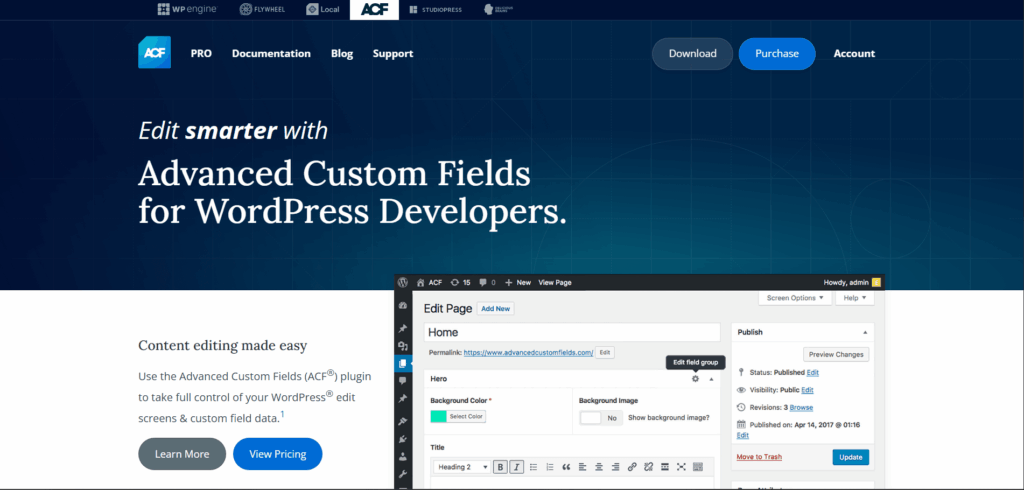Click the Preview Changes button
This screenshot has height=490, width=1024.
(x=836, y=355)
